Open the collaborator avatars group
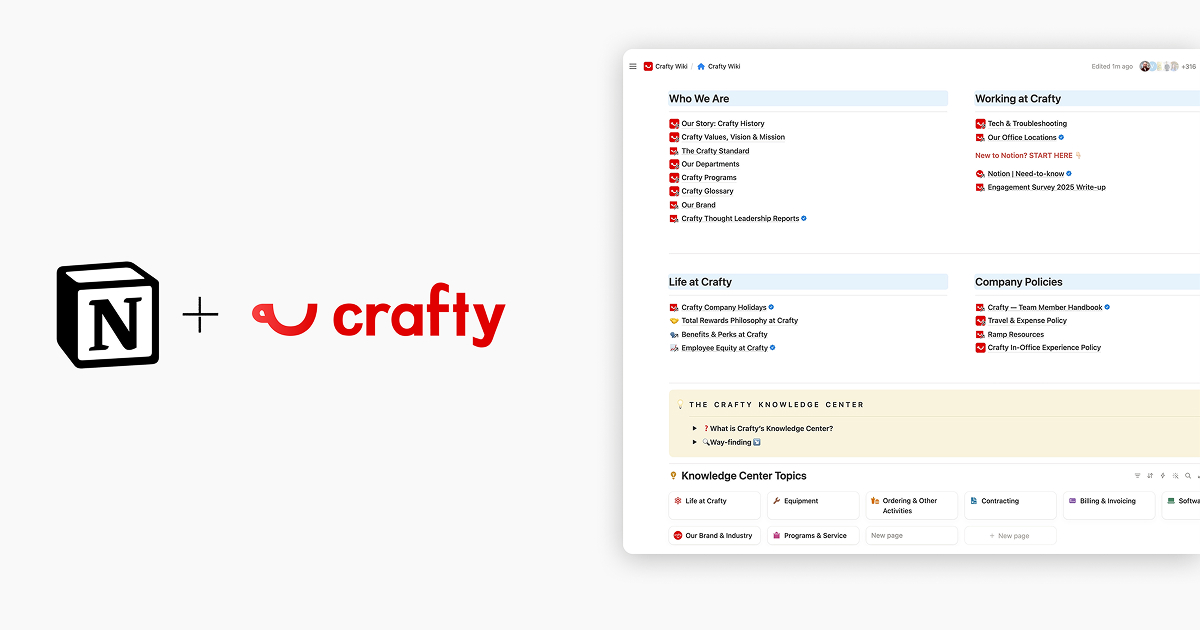The width and height of the screenshot is (1200, 630). point(1158,67)
